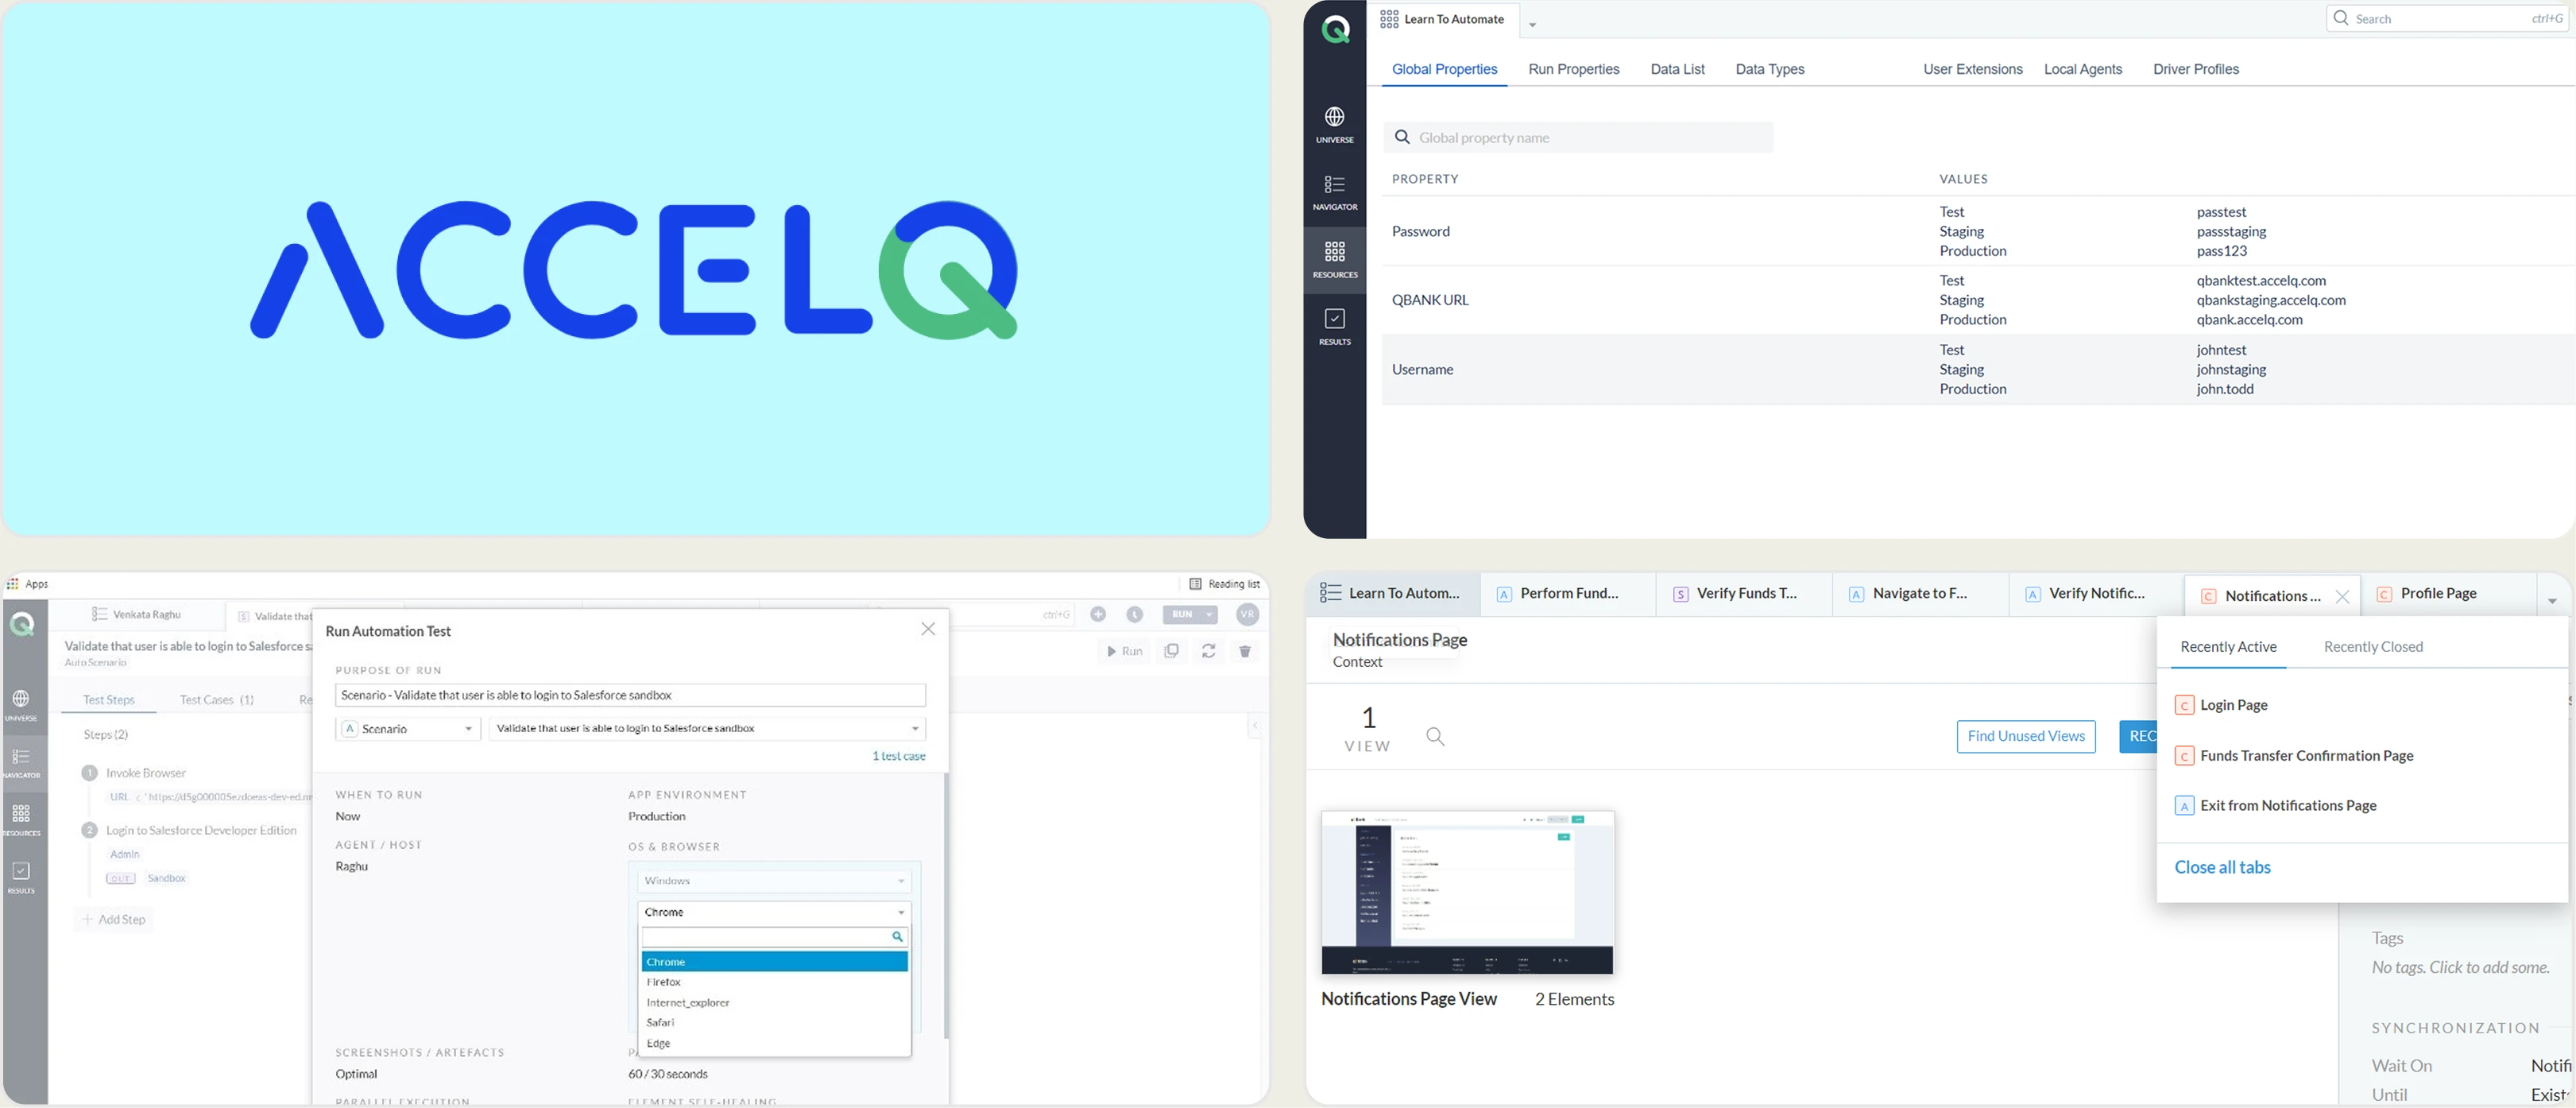
Task: Open the Scenario type dropdown
Action: pos(408,729)
